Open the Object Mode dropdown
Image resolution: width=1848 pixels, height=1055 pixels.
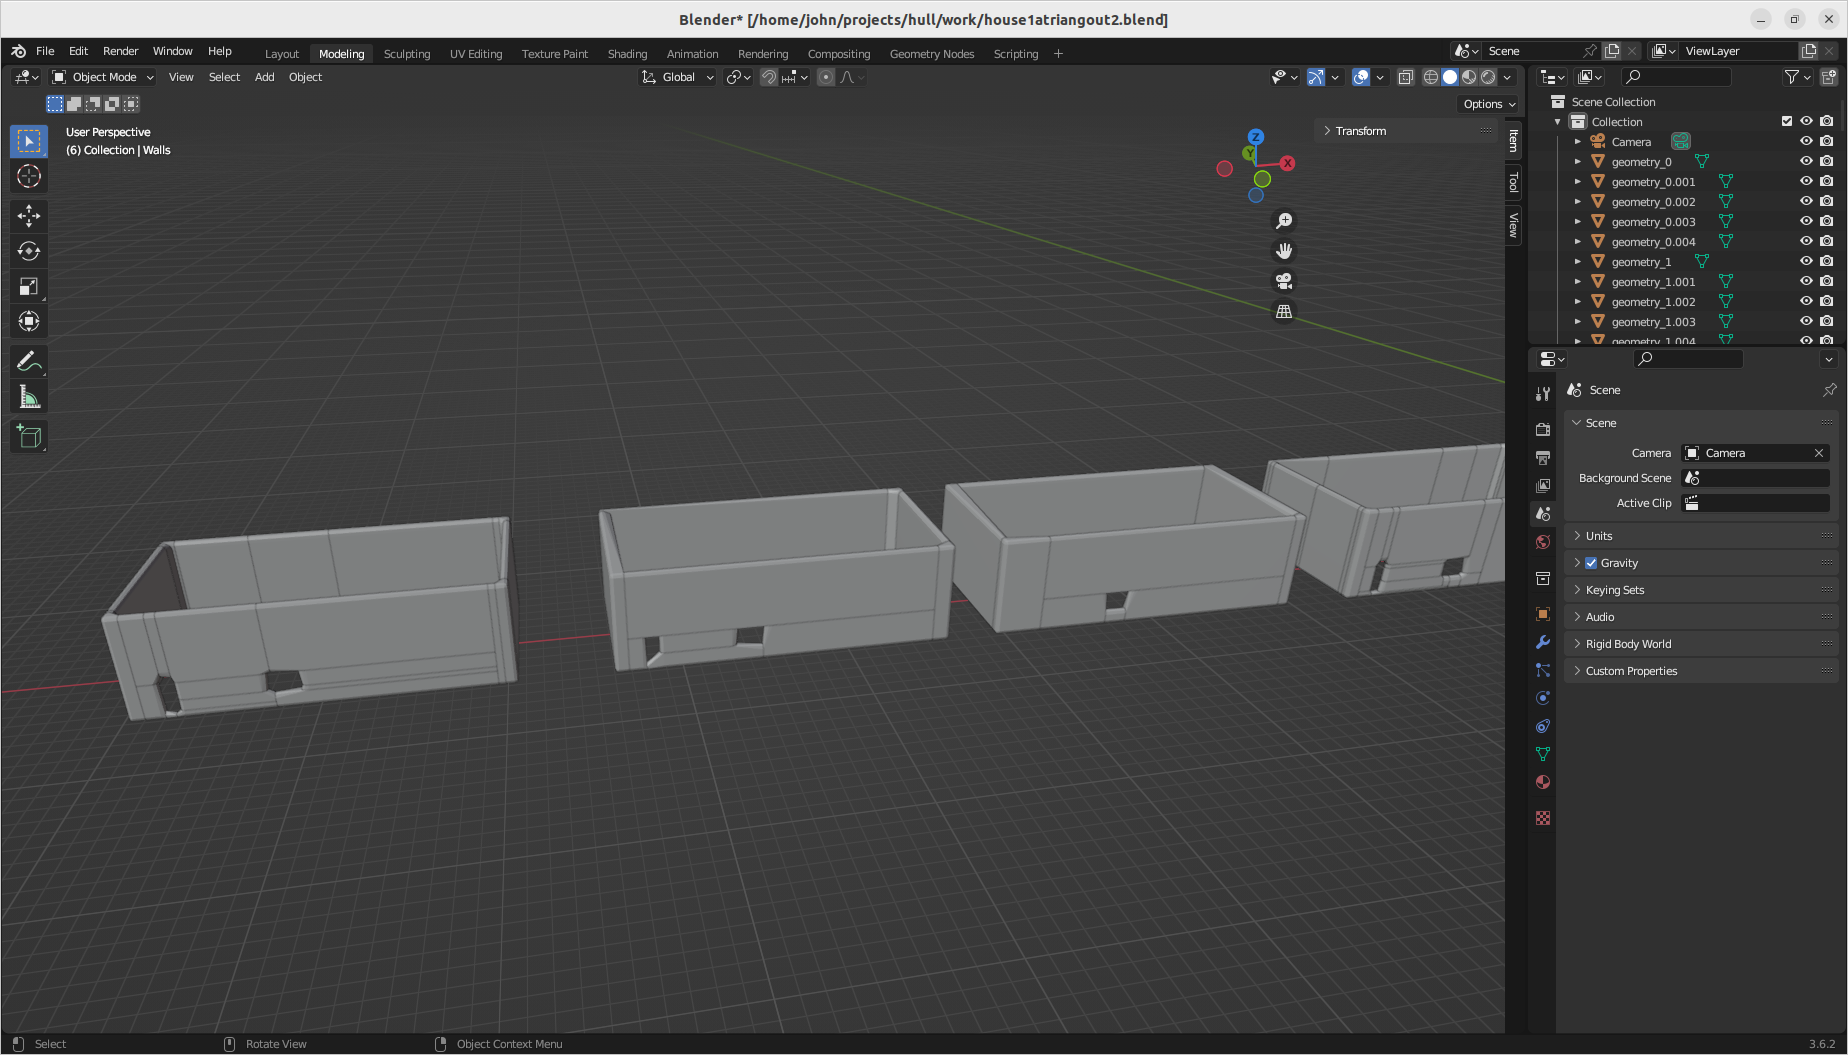(x=102, y=77)
